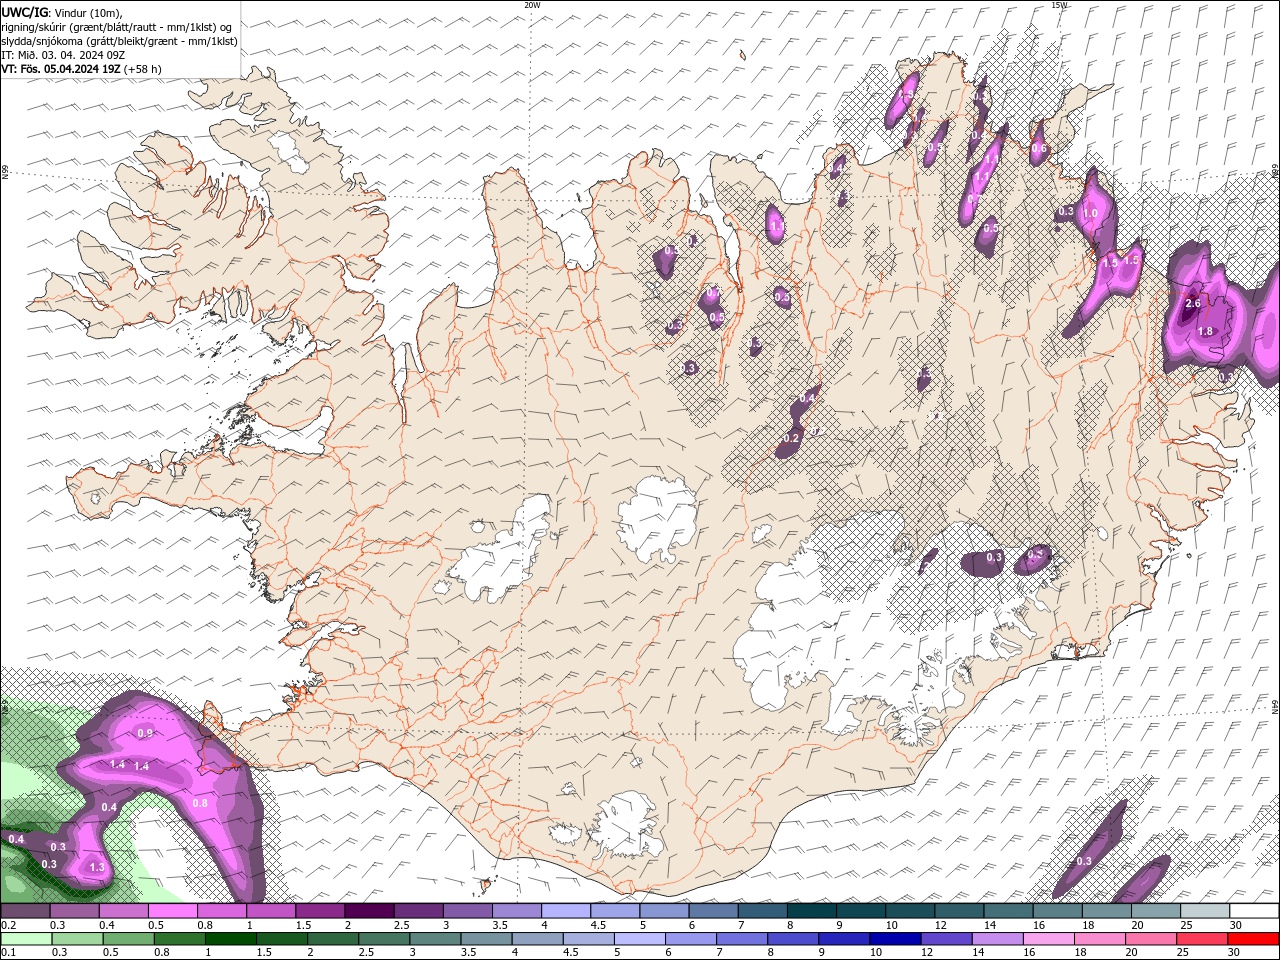Pick the bright pink upper swatch at 0.5

point(172,911)
